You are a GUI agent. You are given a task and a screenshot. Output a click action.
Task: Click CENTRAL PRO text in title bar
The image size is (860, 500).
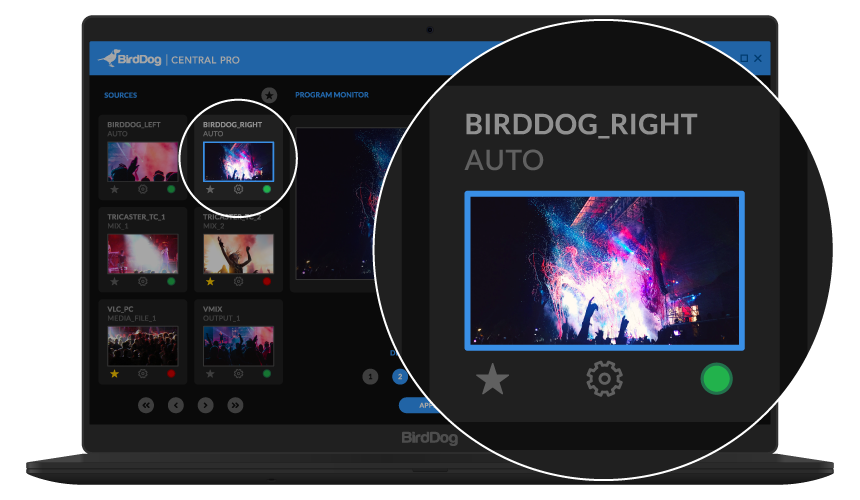click(205, 60)
